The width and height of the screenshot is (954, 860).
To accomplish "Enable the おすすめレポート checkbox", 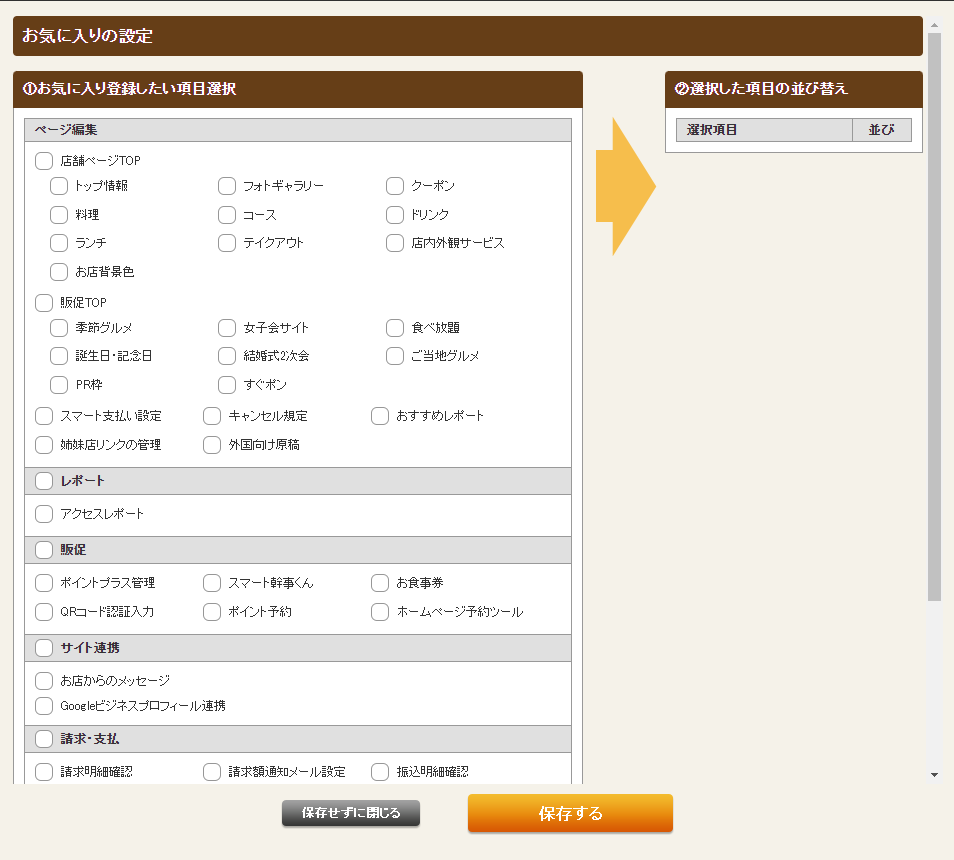I will [380, 415].
